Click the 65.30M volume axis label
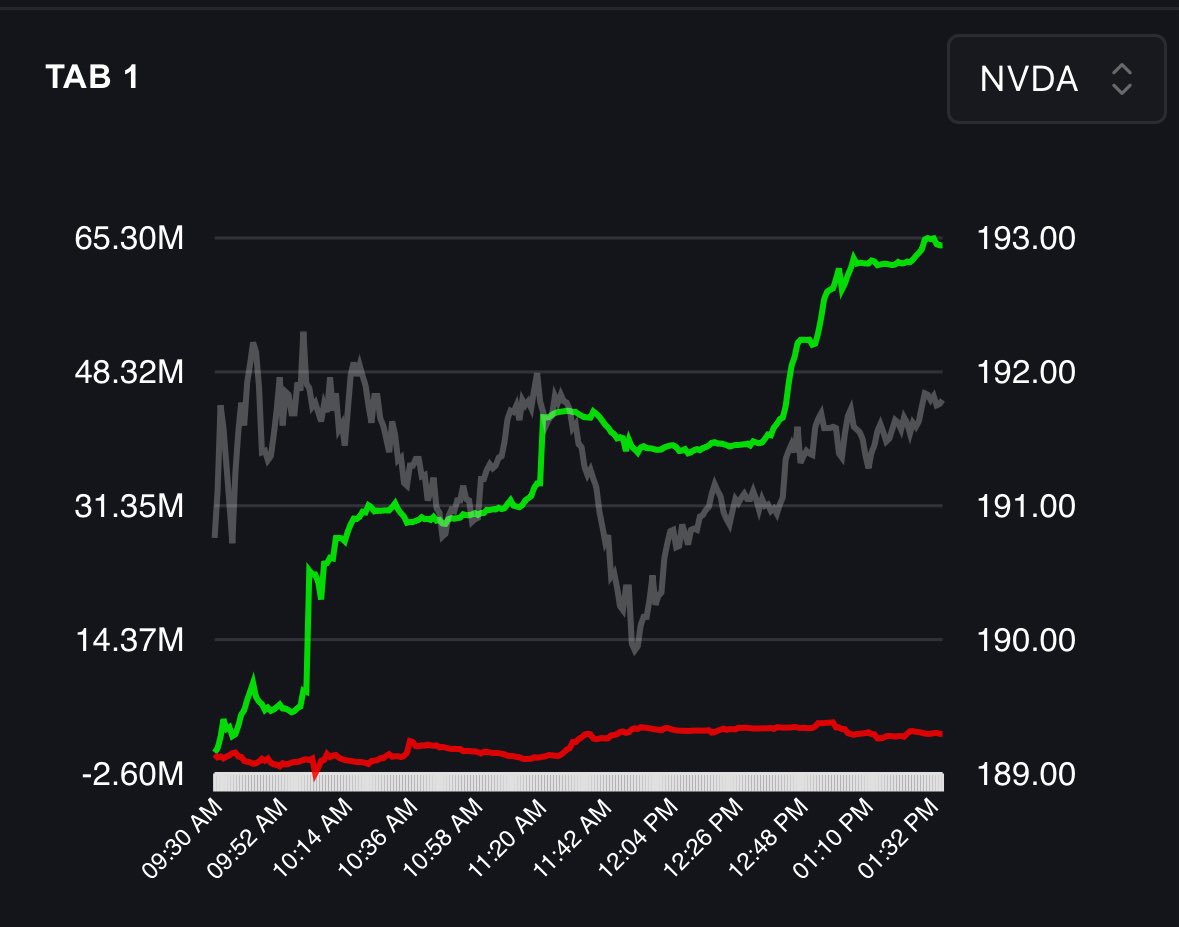 [x=131, y=239]
